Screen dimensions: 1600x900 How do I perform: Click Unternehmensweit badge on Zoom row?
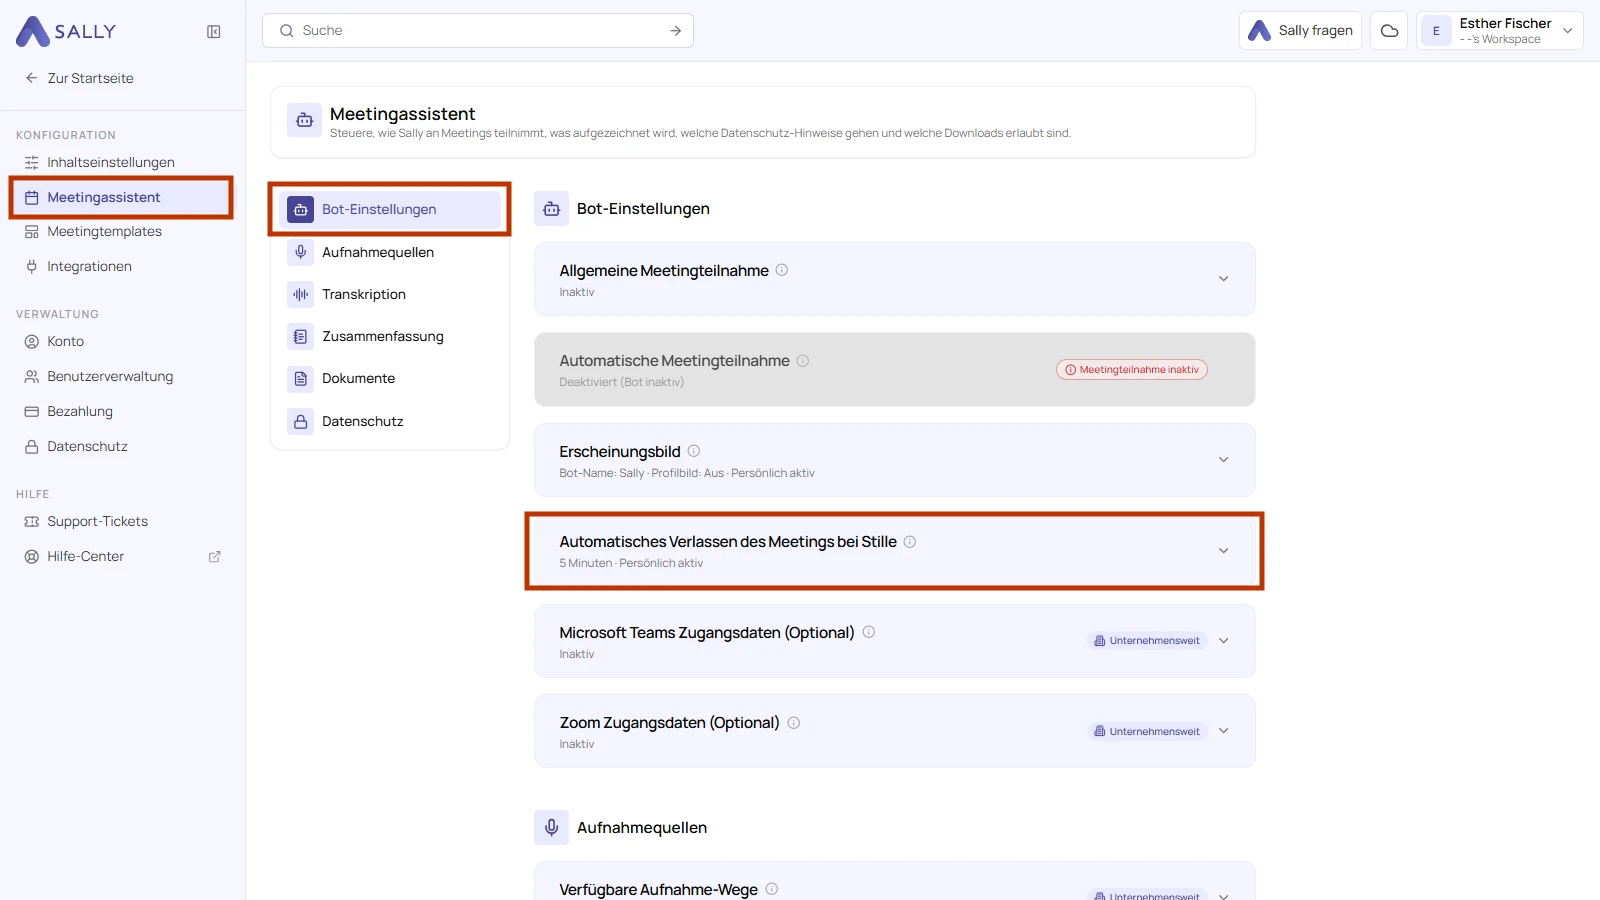point(1147,731)
